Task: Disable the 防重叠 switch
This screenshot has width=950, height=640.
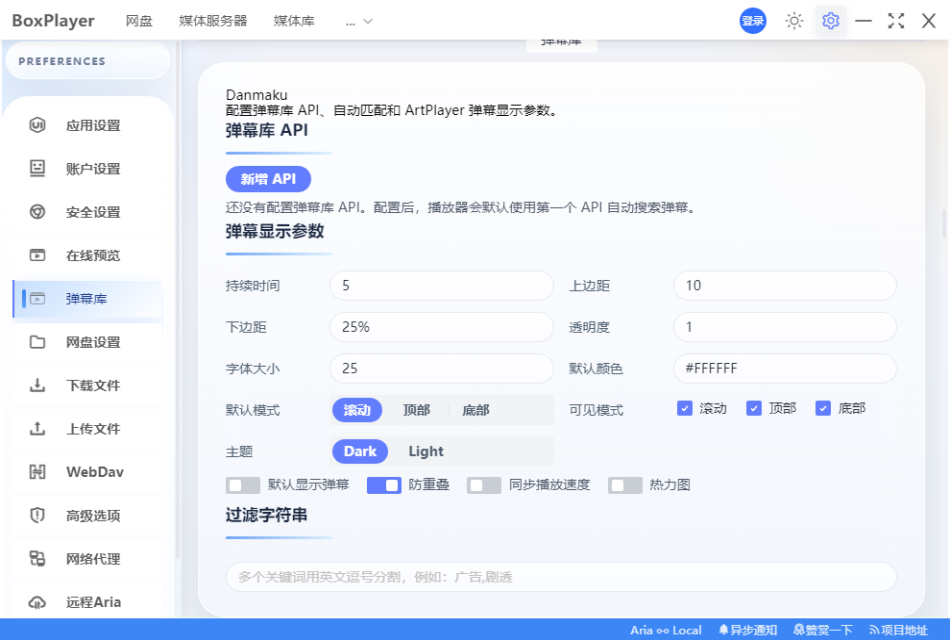Action: click(384, 485)
